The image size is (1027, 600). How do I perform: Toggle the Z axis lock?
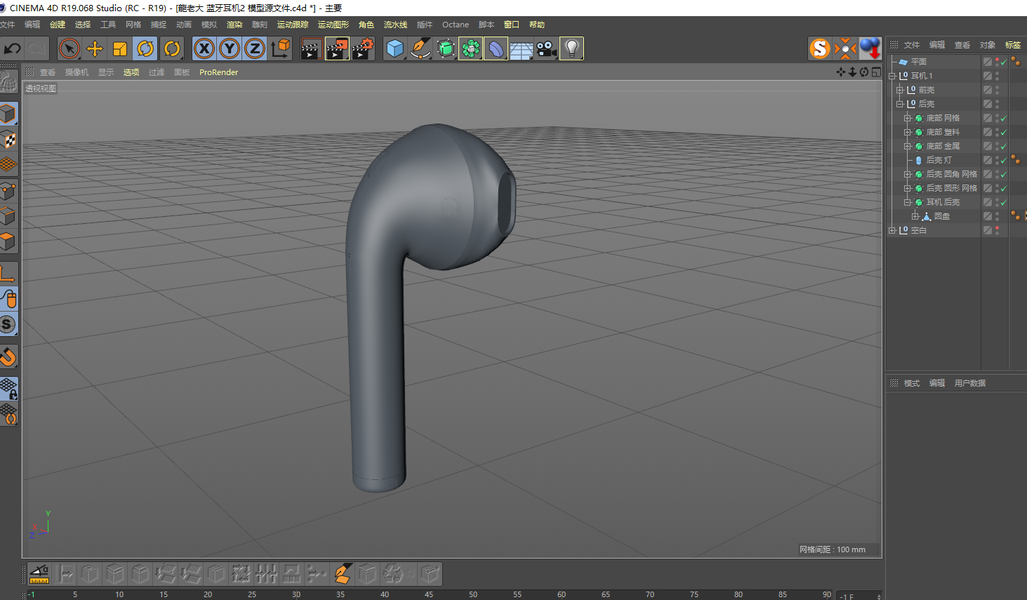255,48
